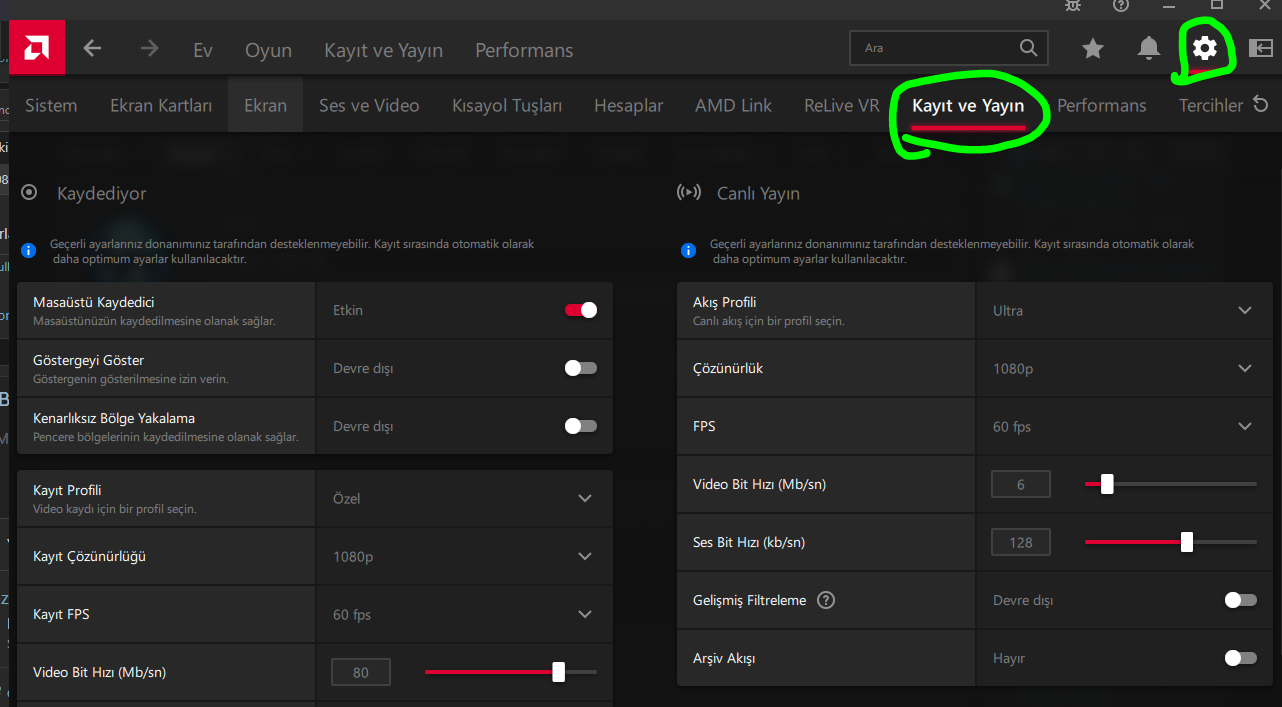Switch to the Ses ve Video tab

click(369, 105)
